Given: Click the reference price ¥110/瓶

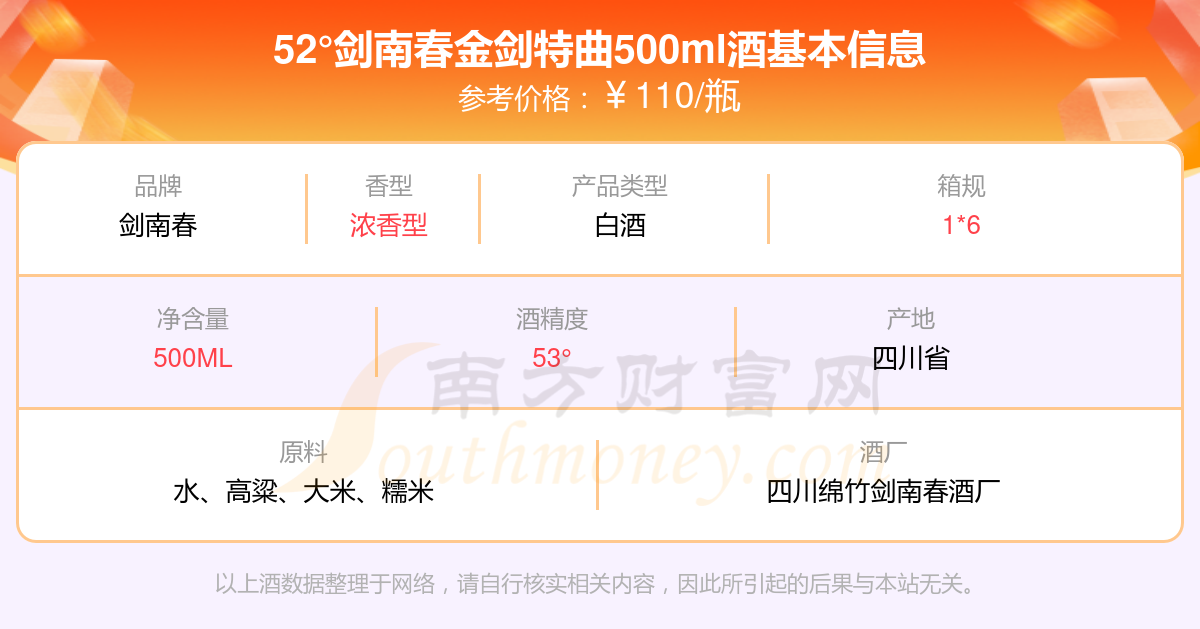Looking at the screenshot, I should click(673, 97).
